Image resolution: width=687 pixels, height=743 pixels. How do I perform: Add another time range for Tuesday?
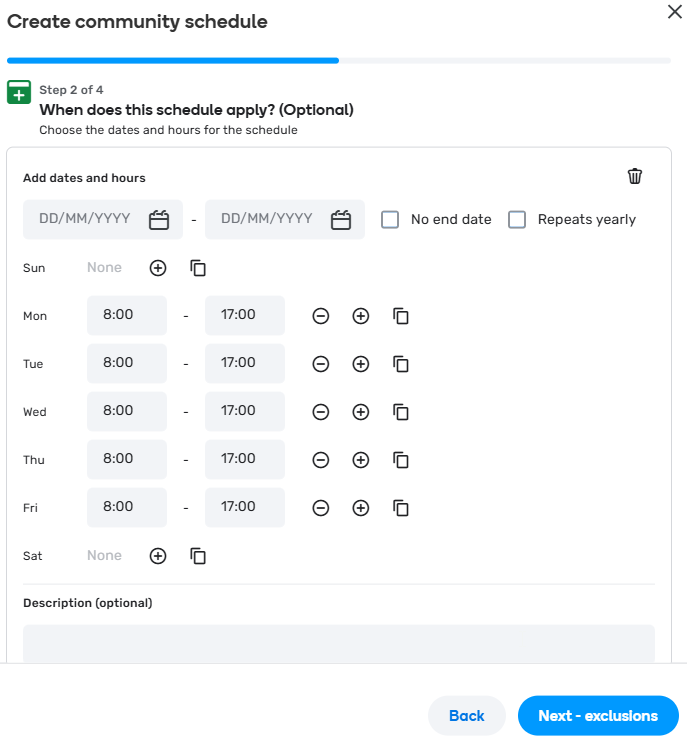[361, 364]
